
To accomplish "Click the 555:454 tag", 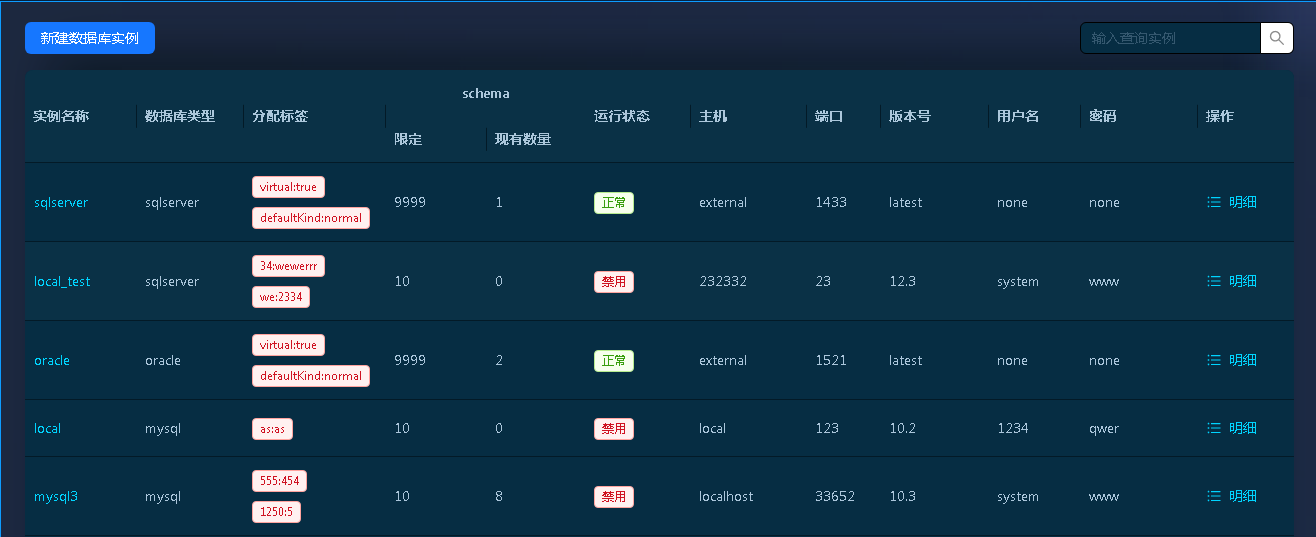I will (279, 481).
